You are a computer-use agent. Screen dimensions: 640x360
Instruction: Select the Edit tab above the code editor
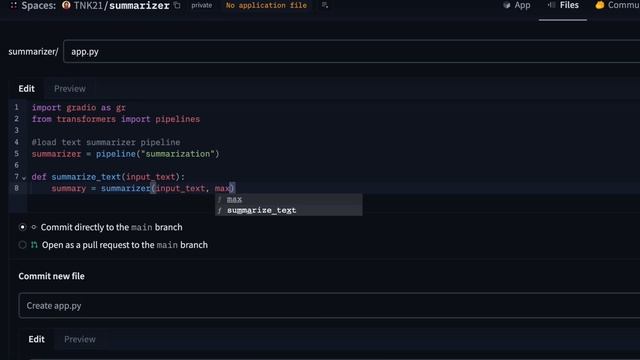point(27,89)
